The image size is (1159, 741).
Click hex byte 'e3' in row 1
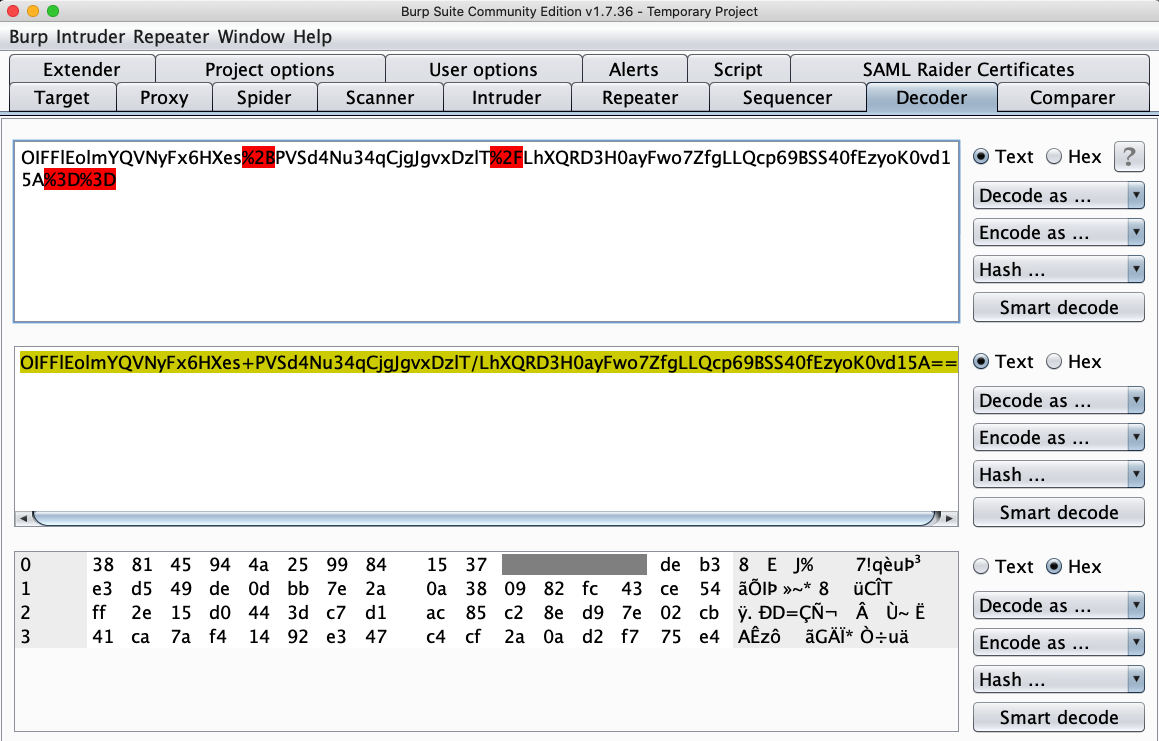[103, 589]
